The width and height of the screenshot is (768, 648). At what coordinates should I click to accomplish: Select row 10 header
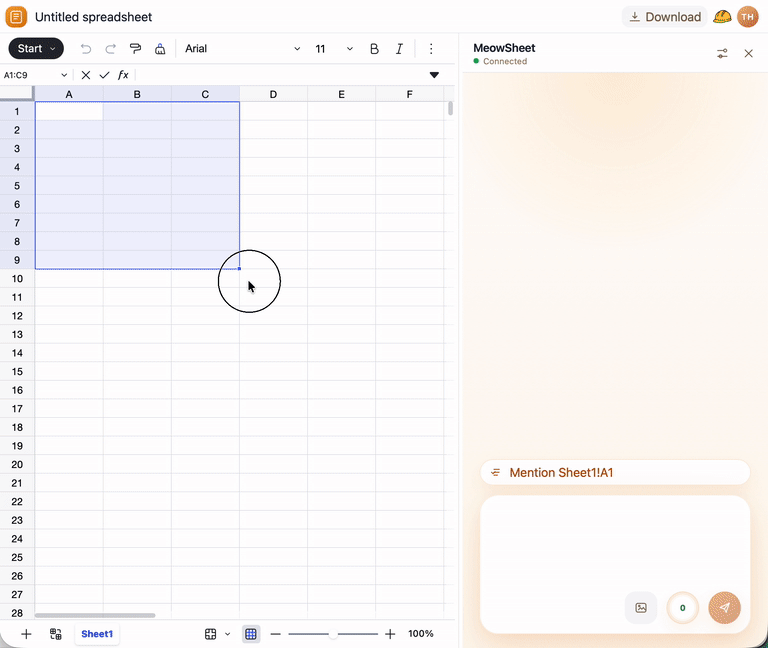click(17, 279)
